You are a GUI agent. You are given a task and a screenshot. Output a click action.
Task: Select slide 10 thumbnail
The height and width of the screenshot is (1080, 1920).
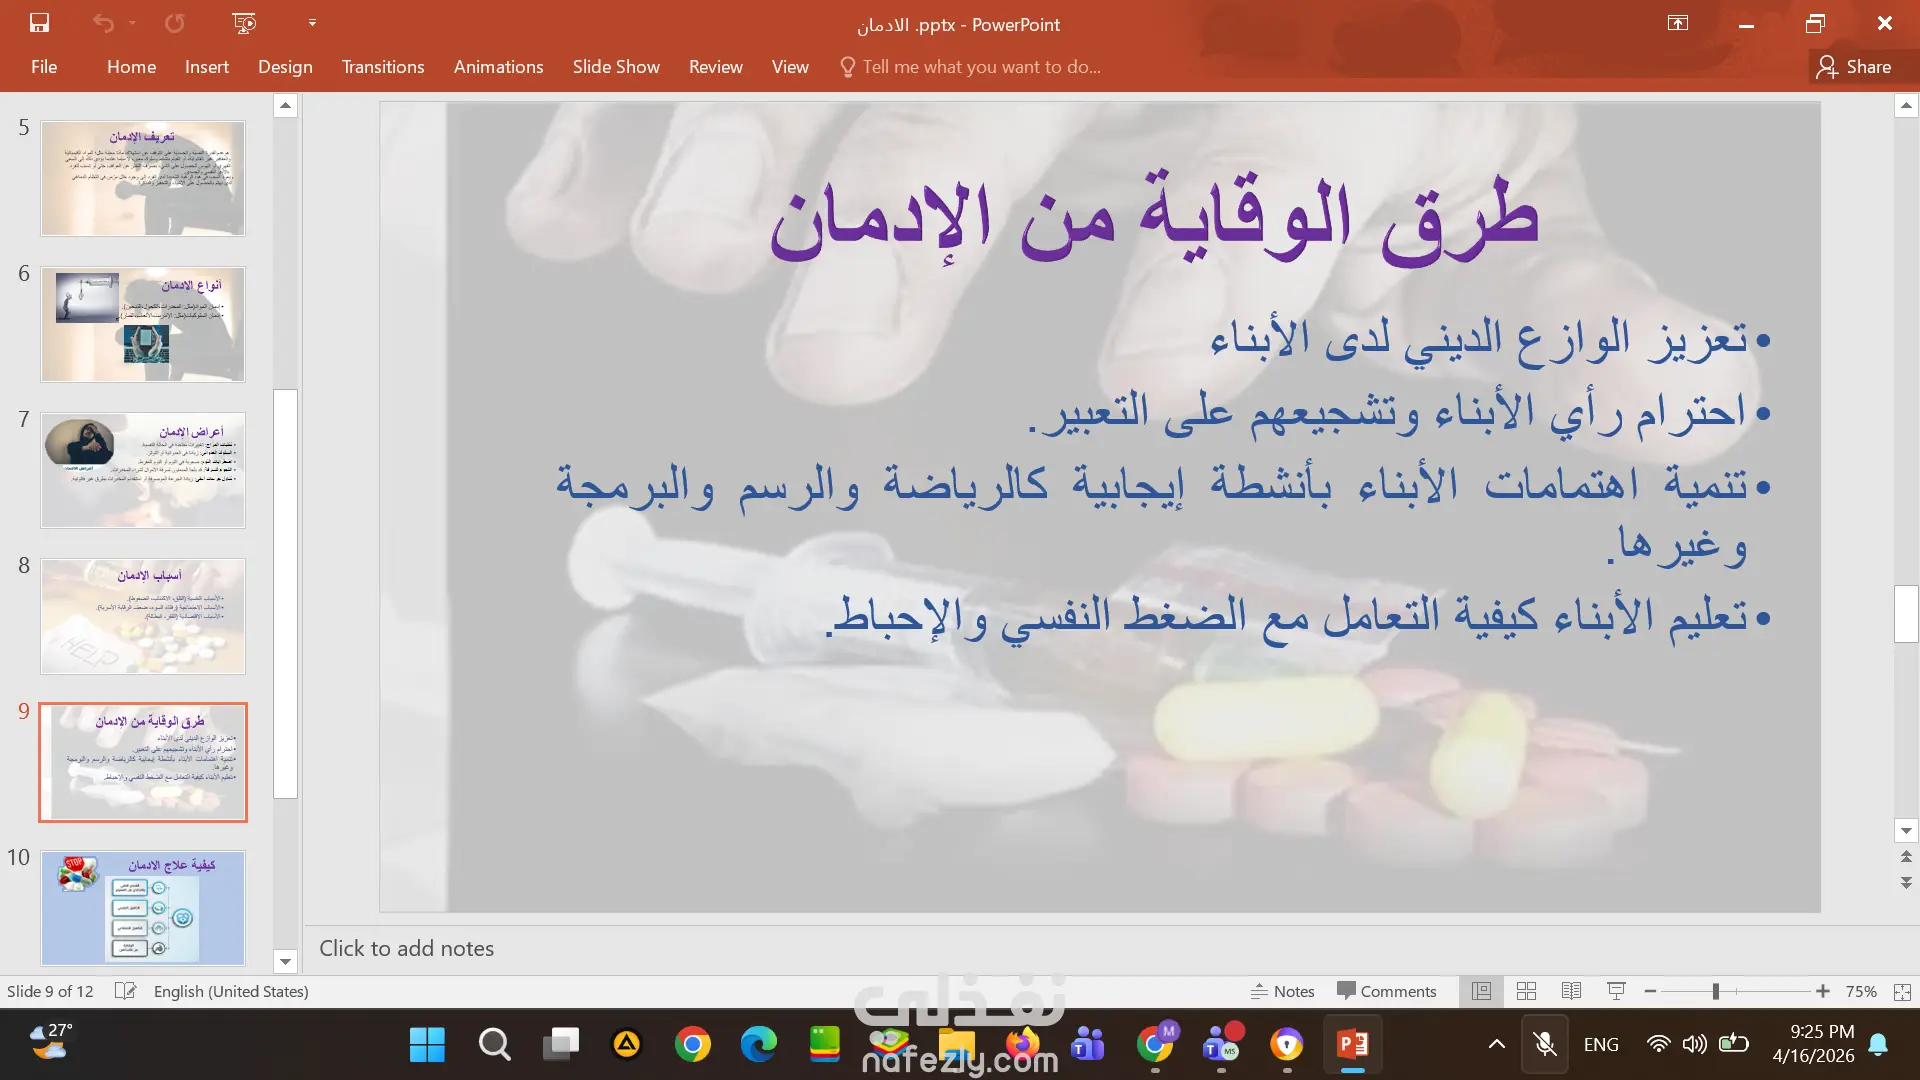coord(143,908)
